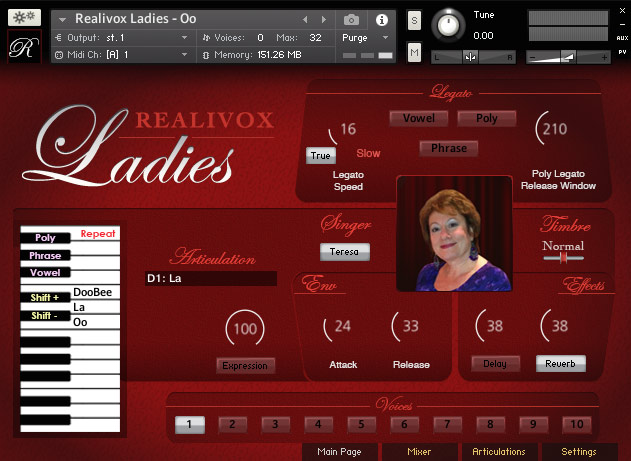631x461 pixels.
Task: Select voice 3
Action: (276, 424)
